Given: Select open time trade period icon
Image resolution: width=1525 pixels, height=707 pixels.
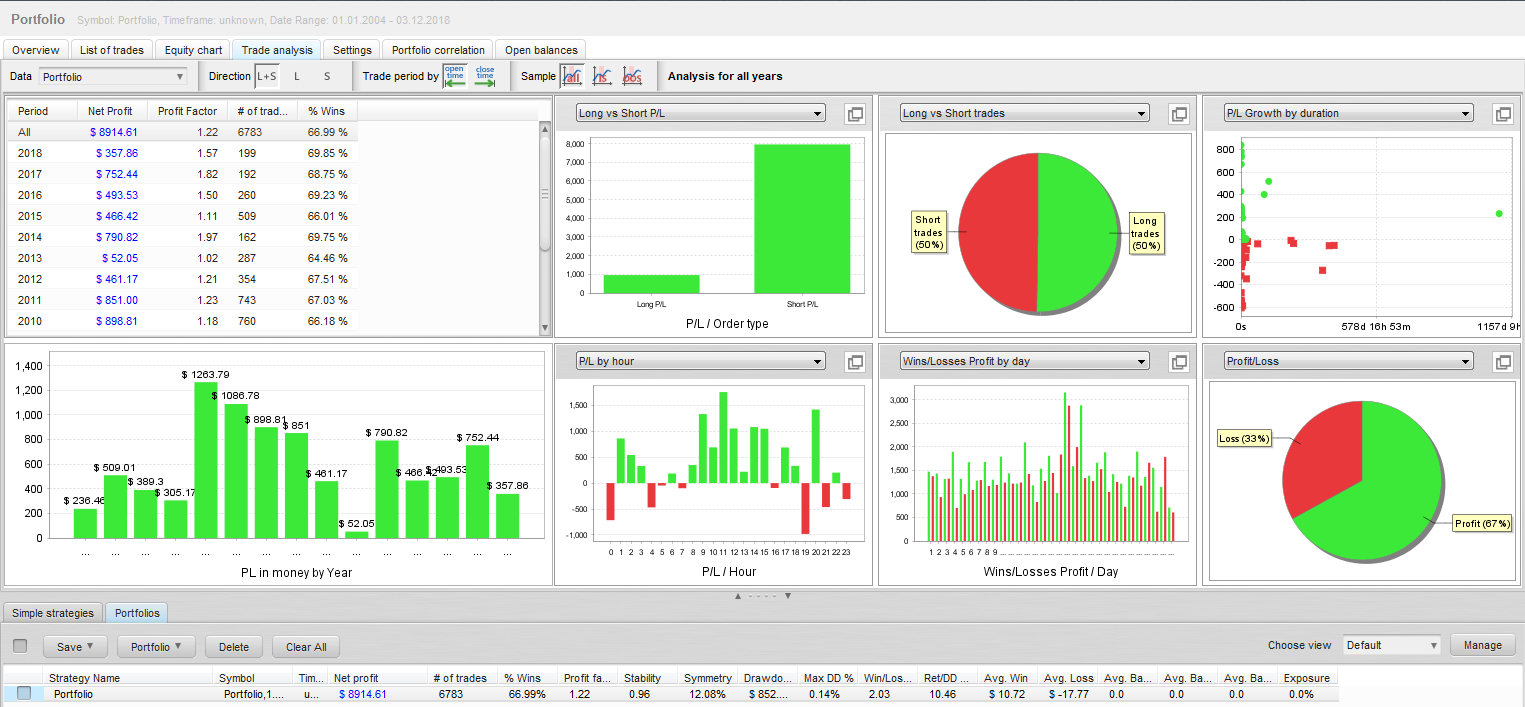Looking at the screenshot, I should [455, 76].
